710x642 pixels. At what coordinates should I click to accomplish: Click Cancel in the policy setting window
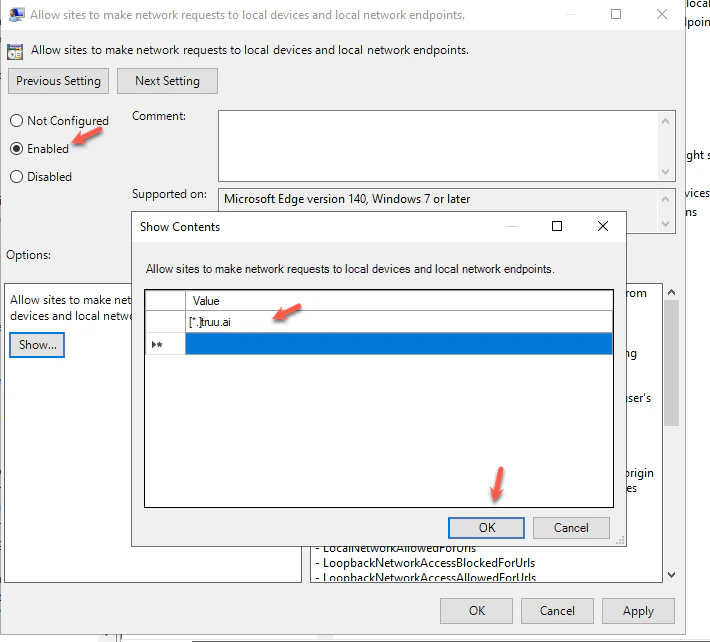[557, 611]
